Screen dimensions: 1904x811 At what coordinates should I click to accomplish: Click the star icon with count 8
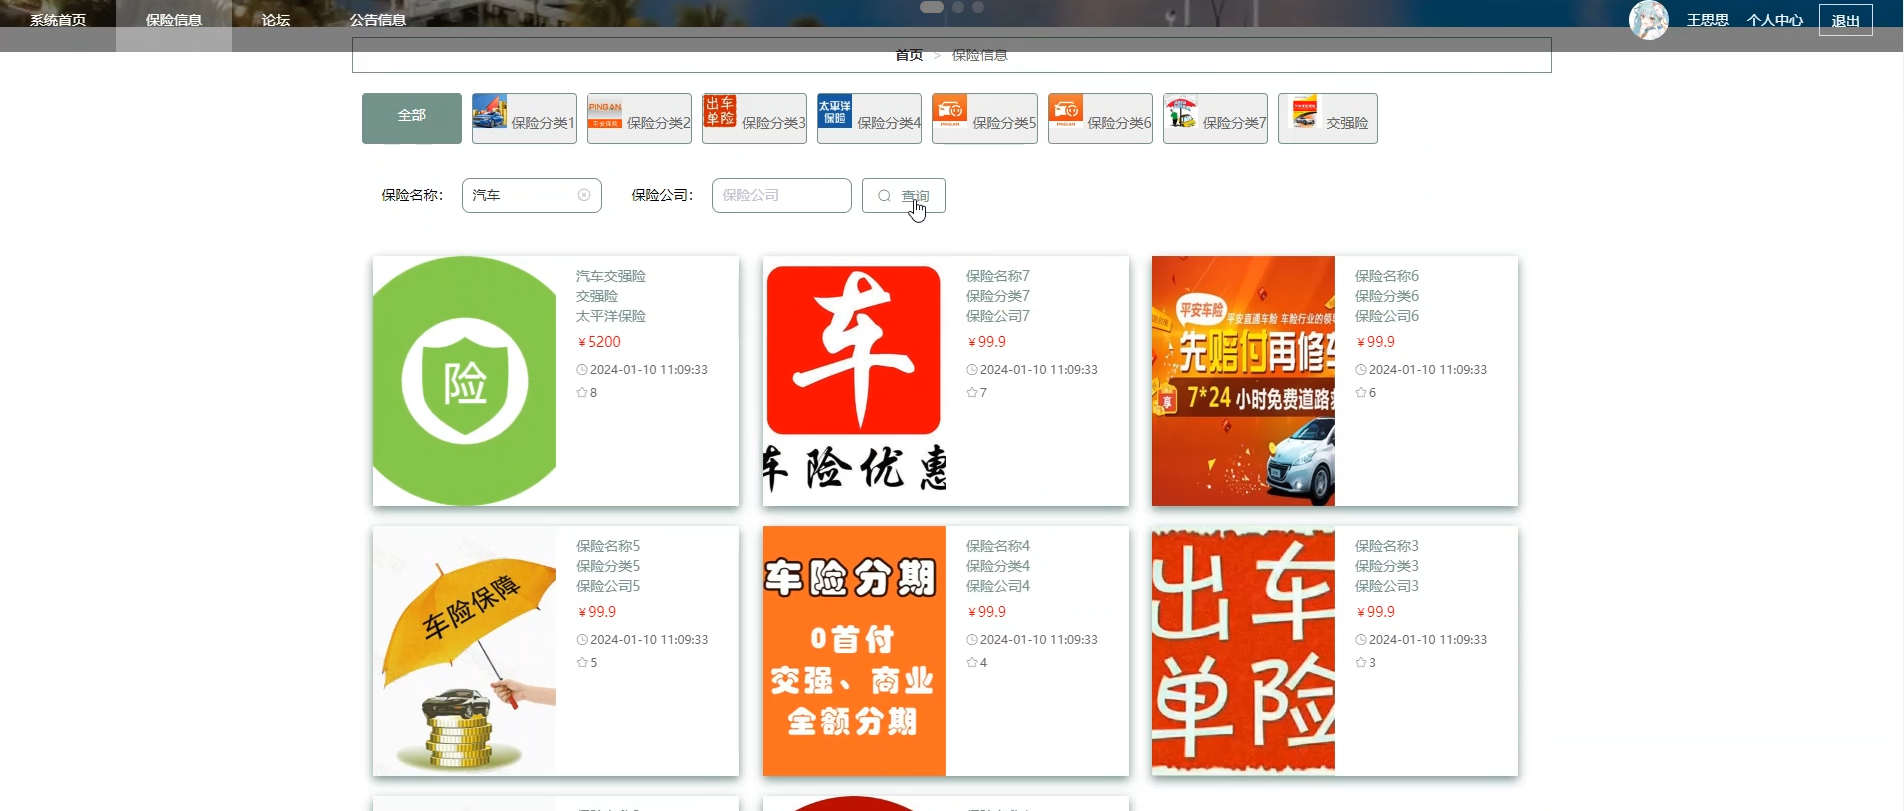(582, 393)
